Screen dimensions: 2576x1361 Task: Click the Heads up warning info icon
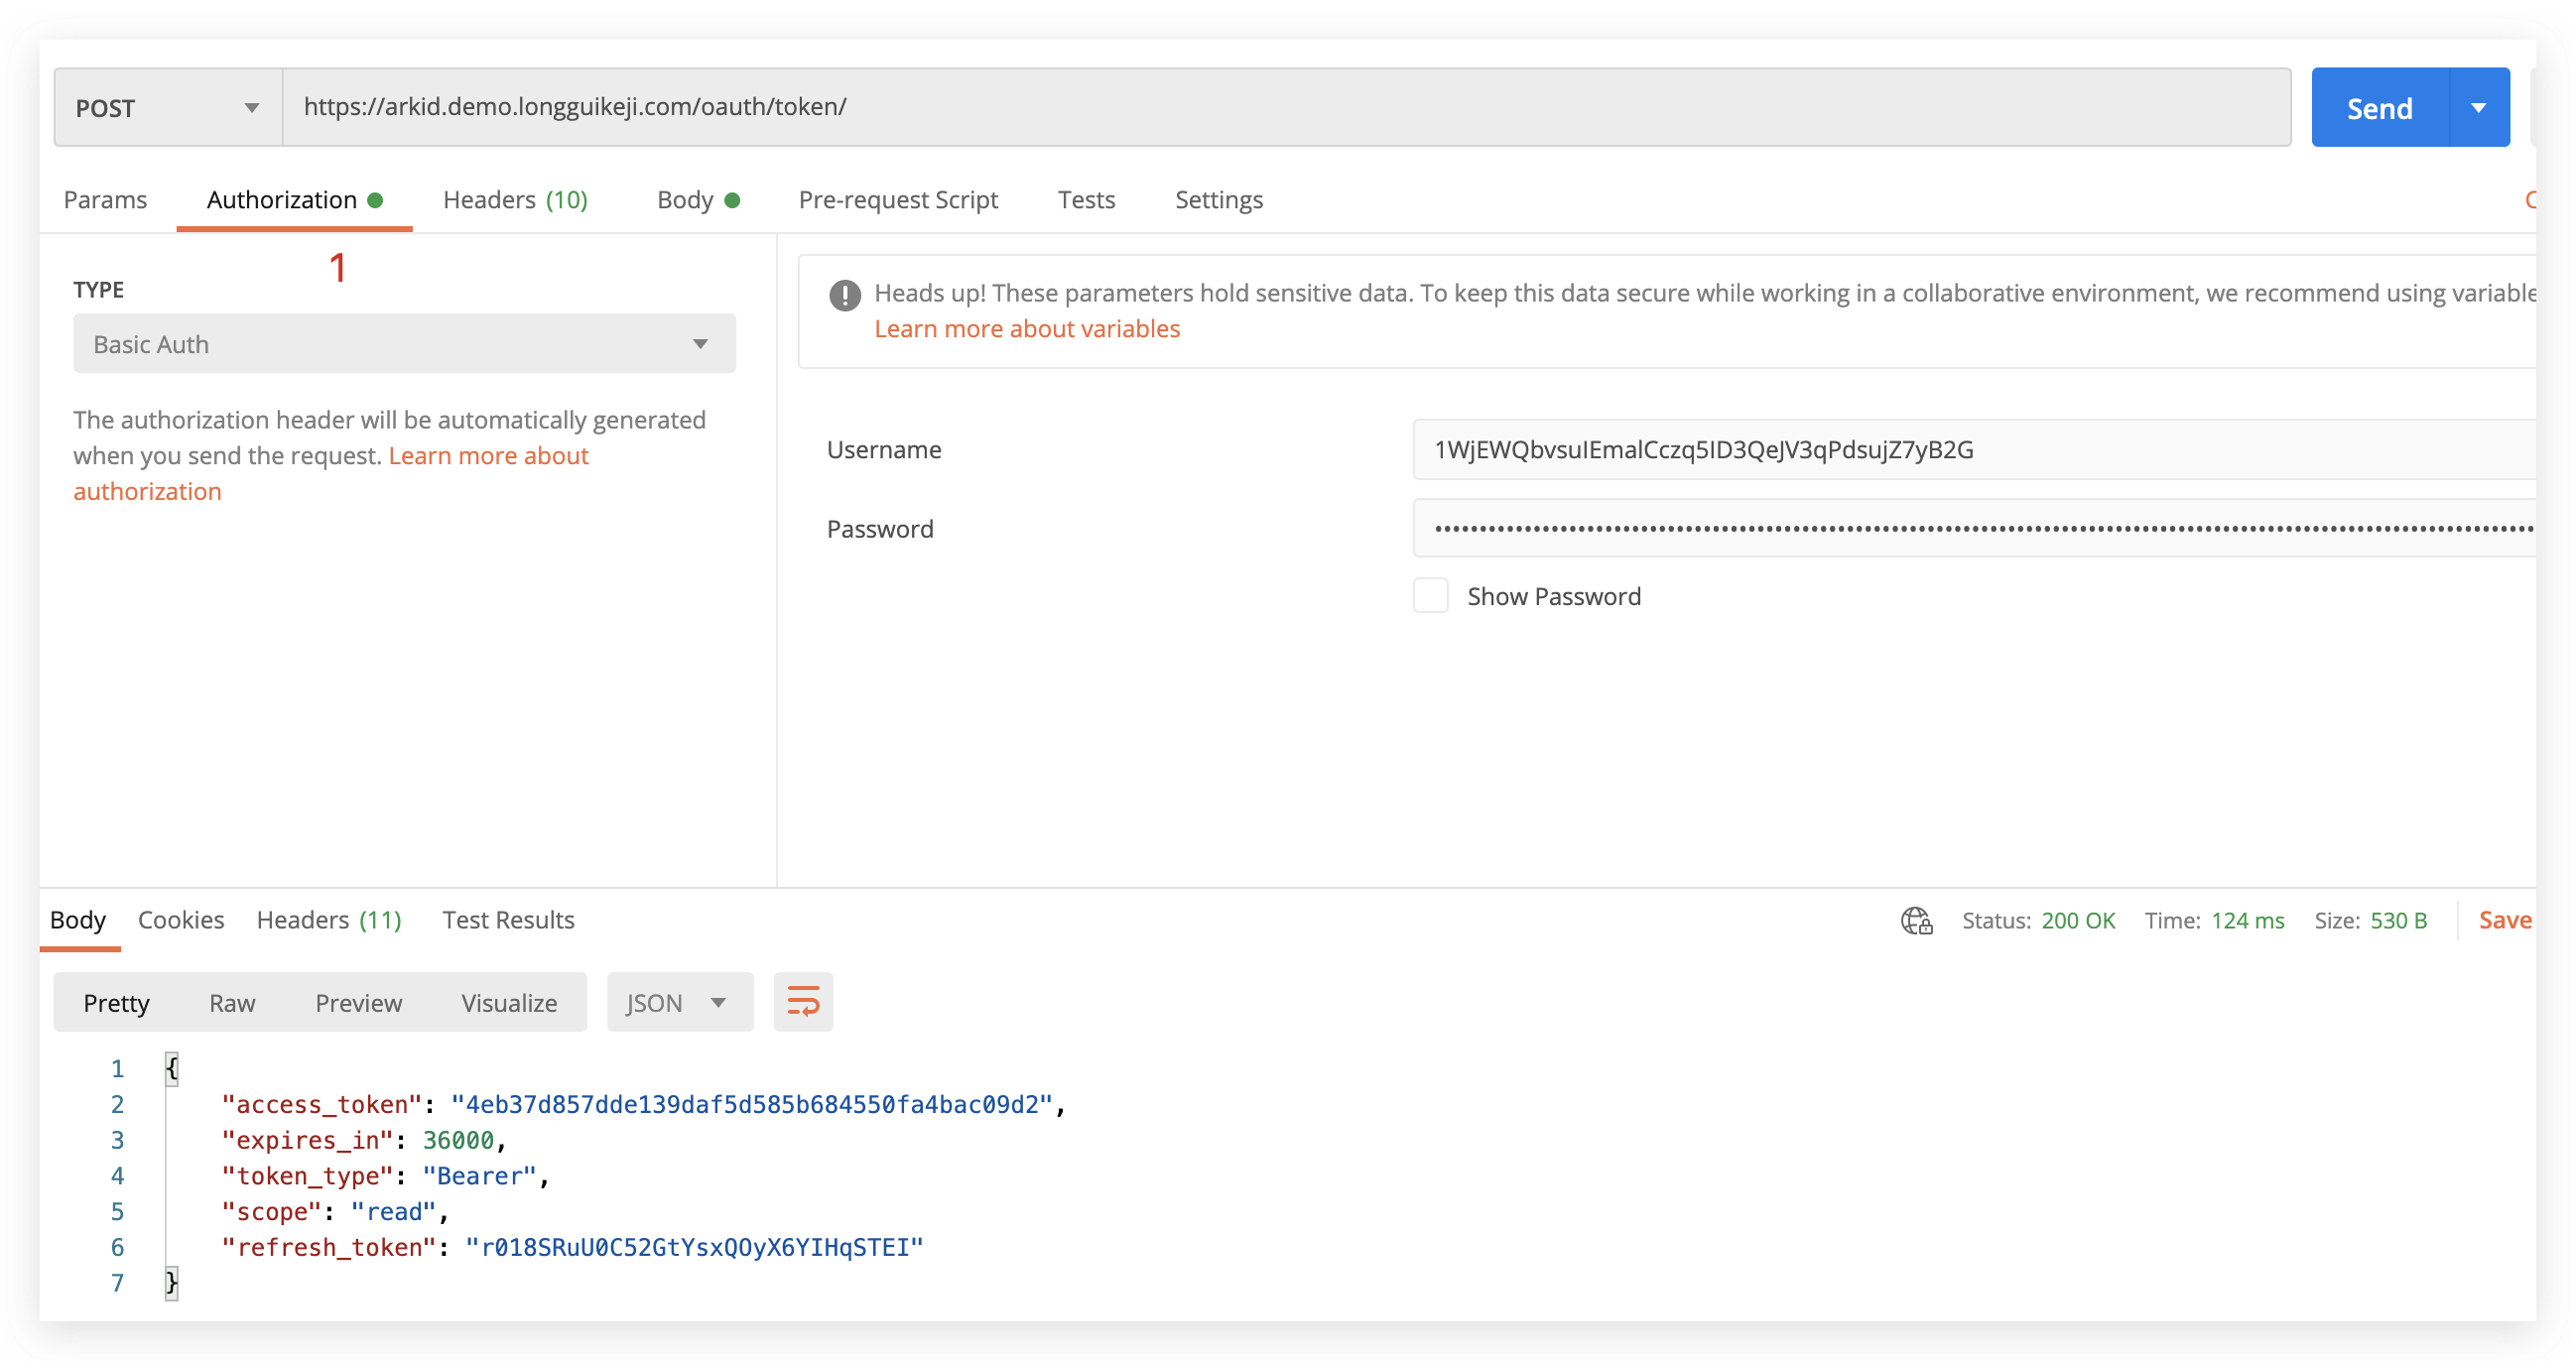coord(845,295)
